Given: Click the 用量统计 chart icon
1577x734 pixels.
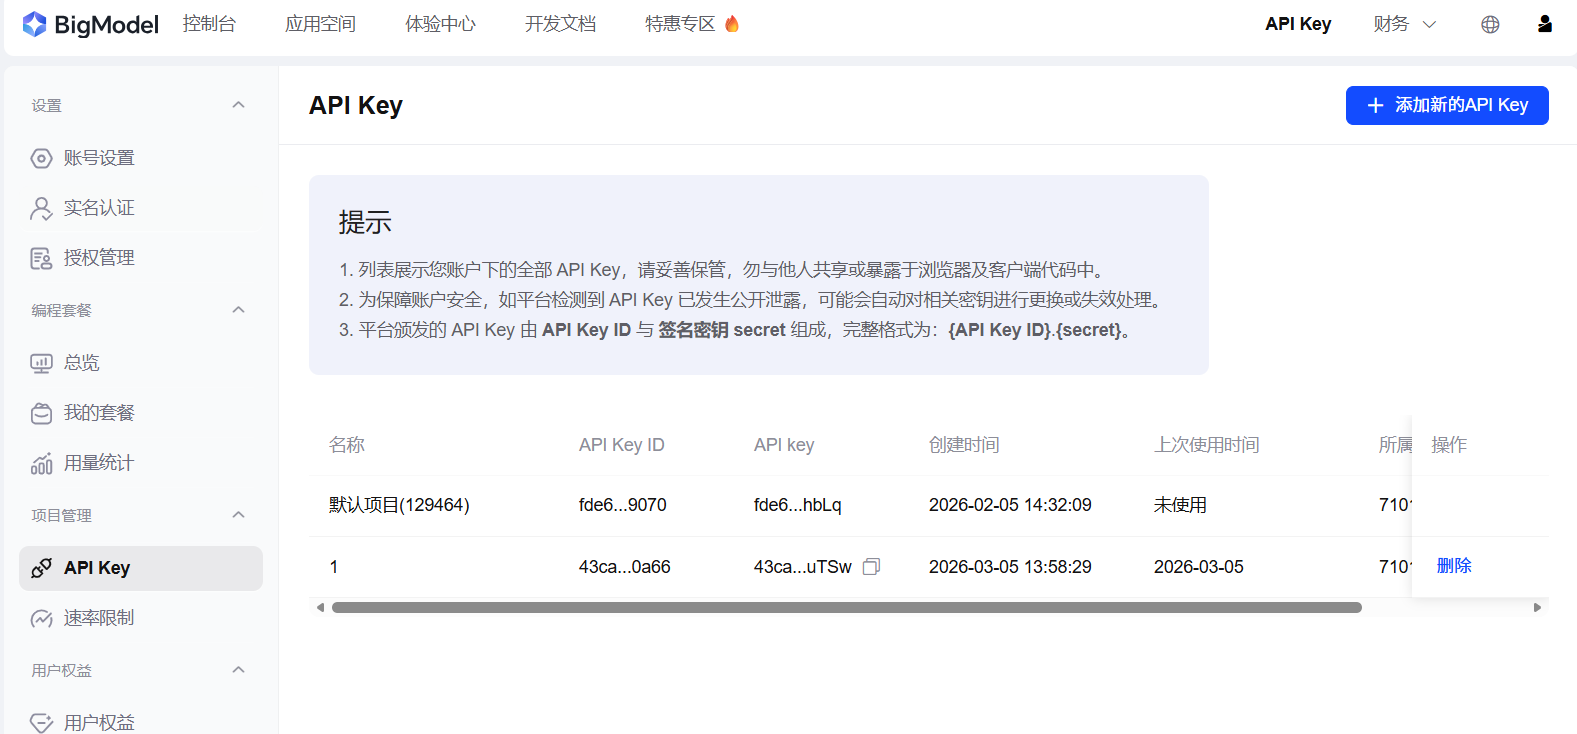Looking at the screenshot, I should pyautogui.click(x=41, y=463).
